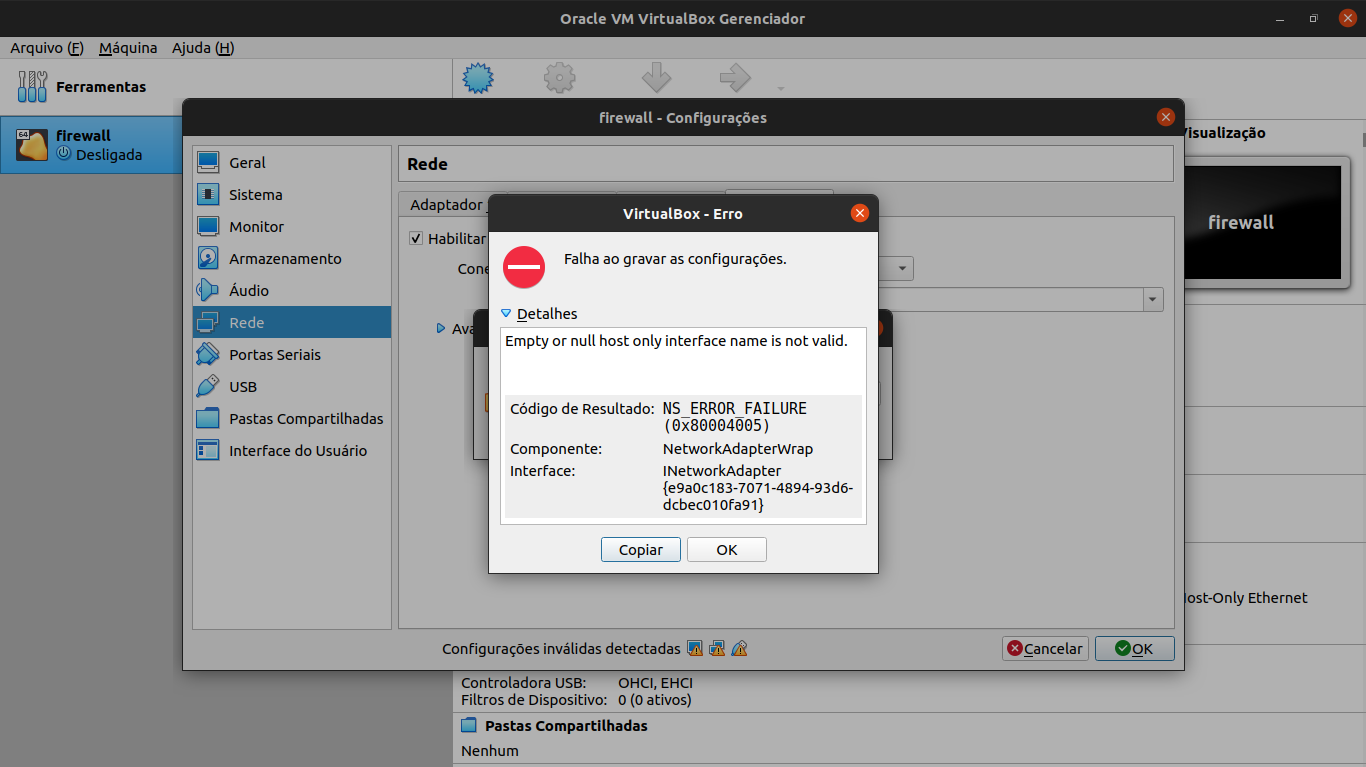Image resolution: width=1366 pixels, height=767 pixels.
Task: Click the Pastas Compartilhadas folder icon in details pane
Action: (469, 726)
